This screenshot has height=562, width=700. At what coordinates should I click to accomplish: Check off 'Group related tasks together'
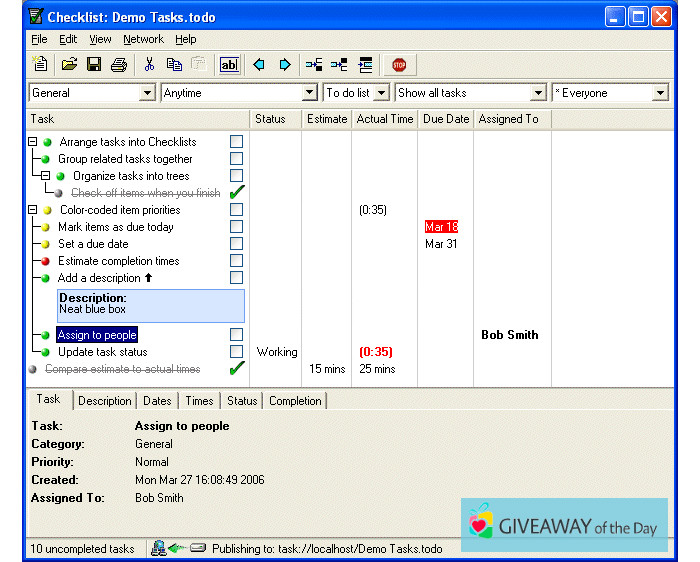point(236,158)
